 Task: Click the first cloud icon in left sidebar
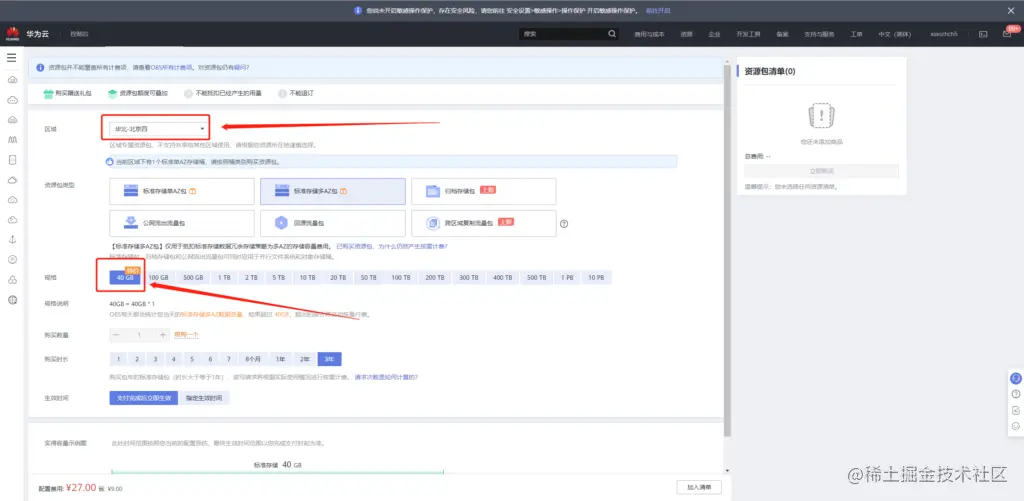[x=12, y=80]
